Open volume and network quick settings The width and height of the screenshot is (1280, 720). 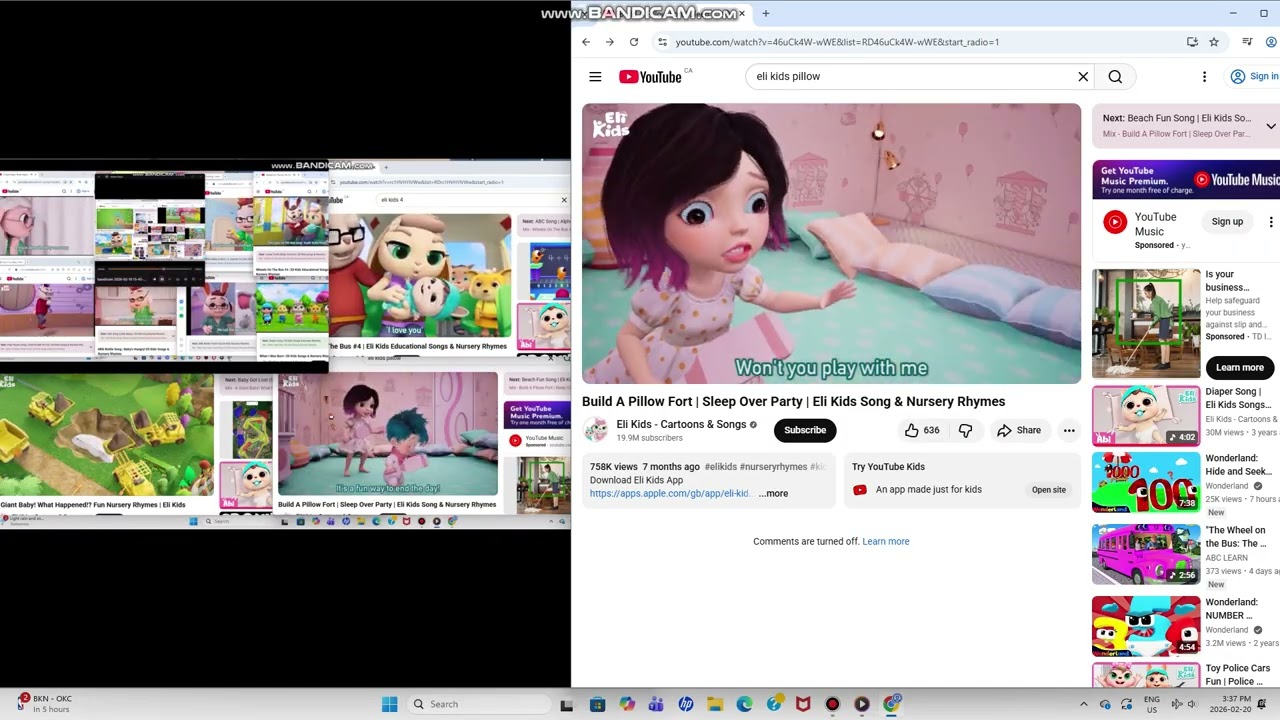pos(1185,704)
